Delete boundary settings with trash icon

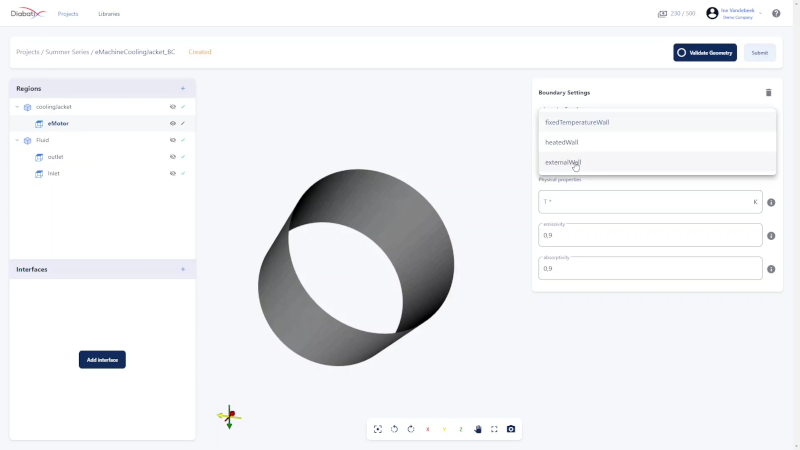pyautogui.click(x=768, y=92)
